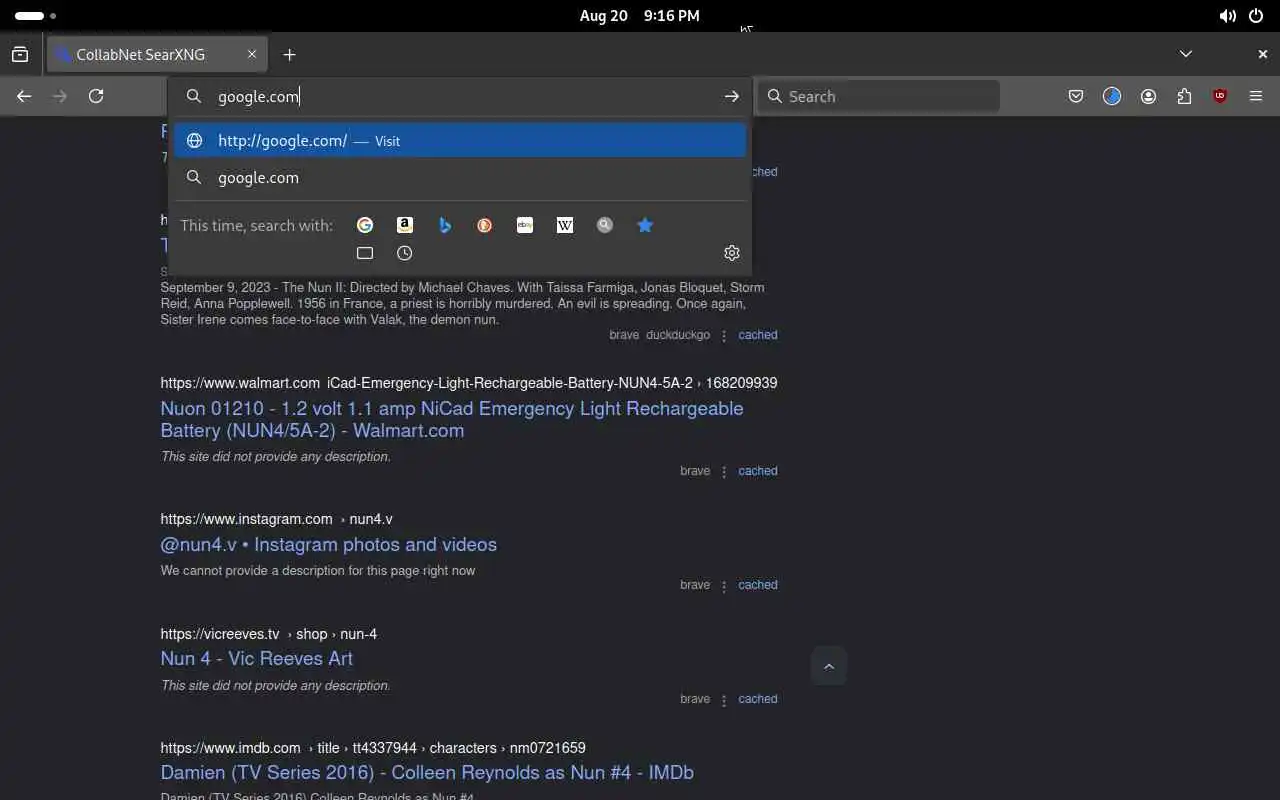Open options menu for Vic Reeves result
The width and height of the screenshot is (1280, 800).
(x=724, y=700)
